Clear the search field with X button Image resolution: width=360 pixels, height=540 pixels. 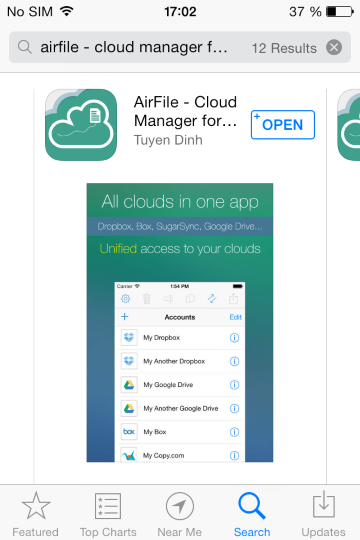334,47
